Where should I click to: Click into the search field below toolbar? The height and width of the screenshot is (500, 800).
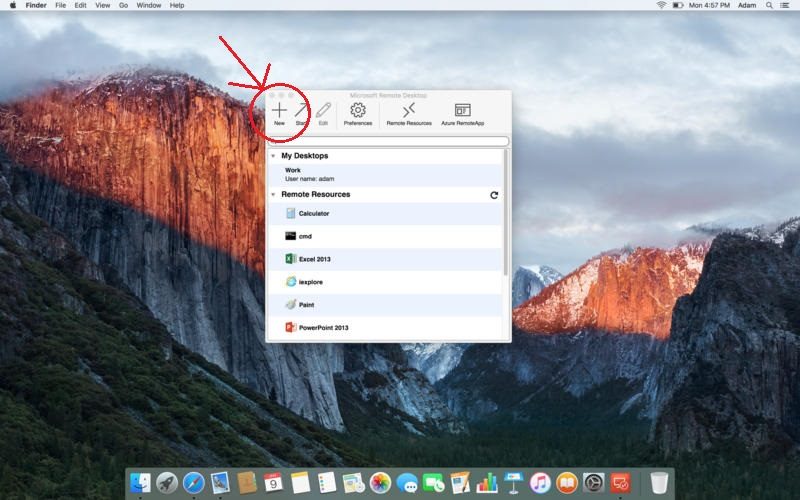point(388,141)
